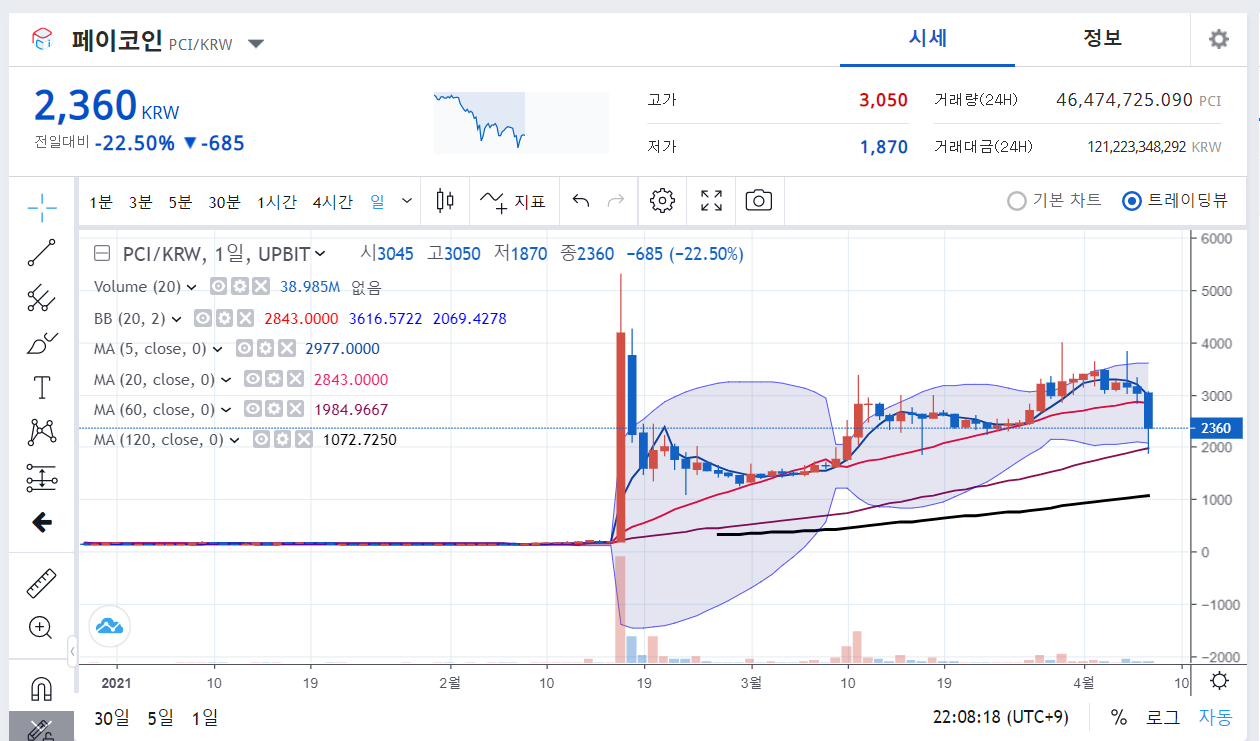1260x741 pixels.
Task: Open the indicators (지표) menu
Action: pyautogui.click(x=513, y=201)
